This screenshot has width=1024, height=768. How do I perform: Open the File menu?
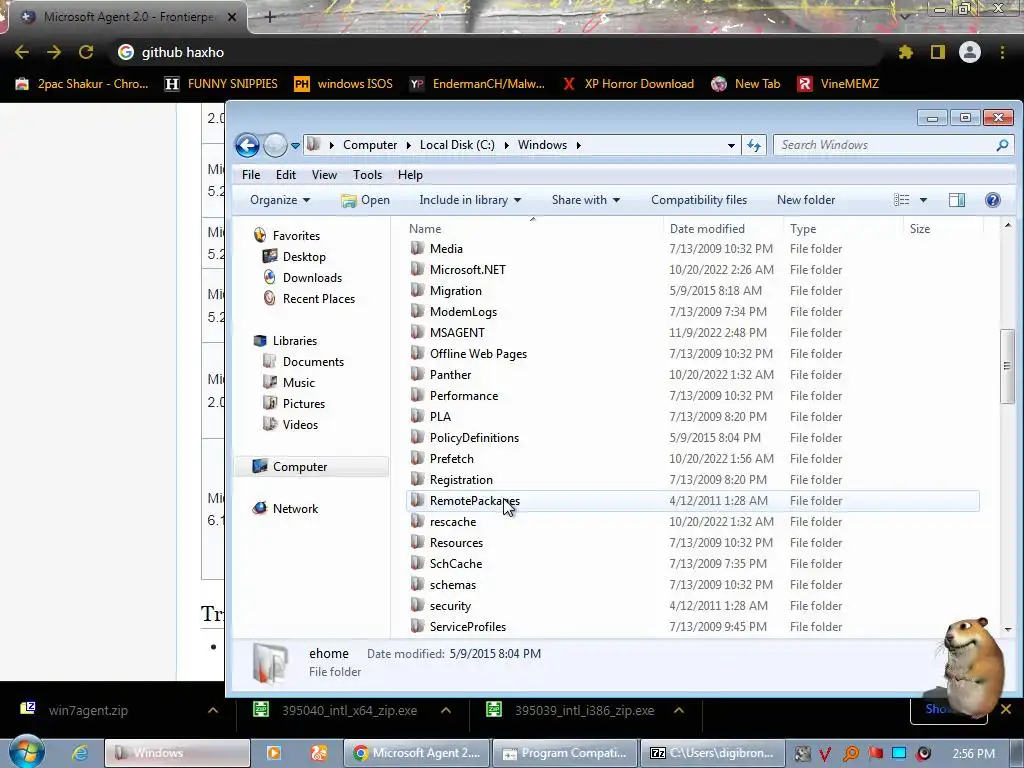point(251,174)
